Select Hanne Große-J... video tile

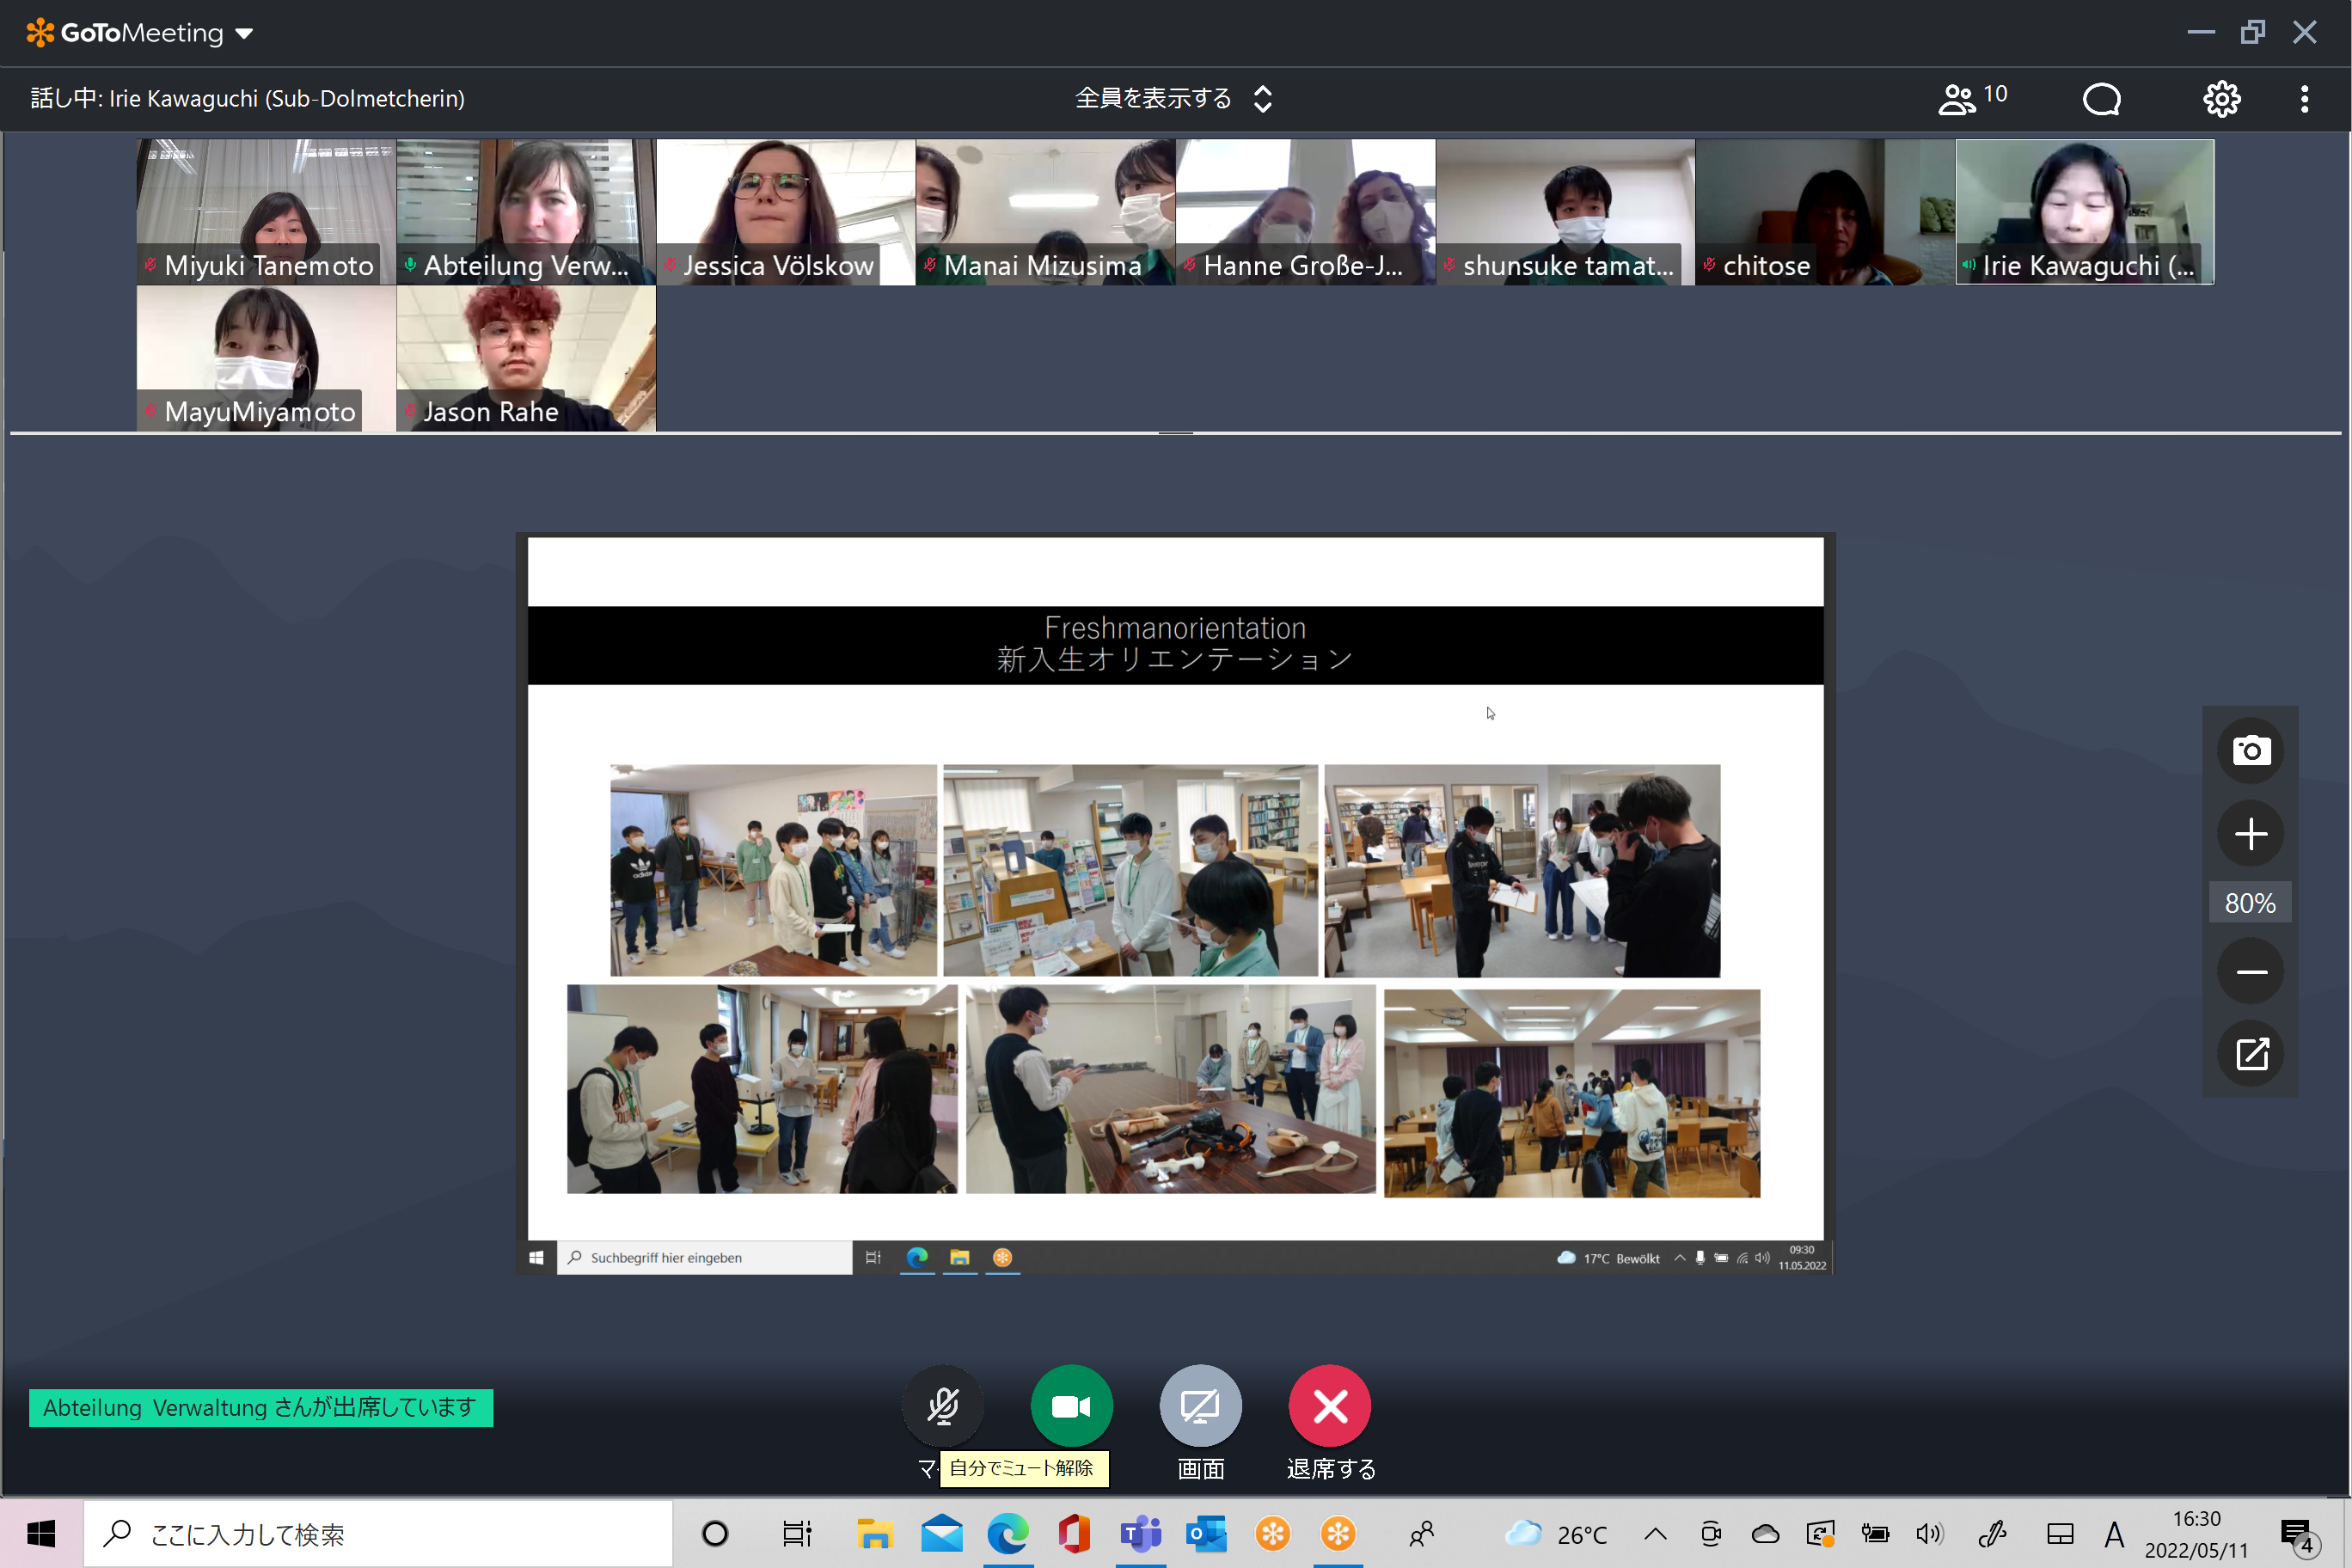click(1305, 212)
